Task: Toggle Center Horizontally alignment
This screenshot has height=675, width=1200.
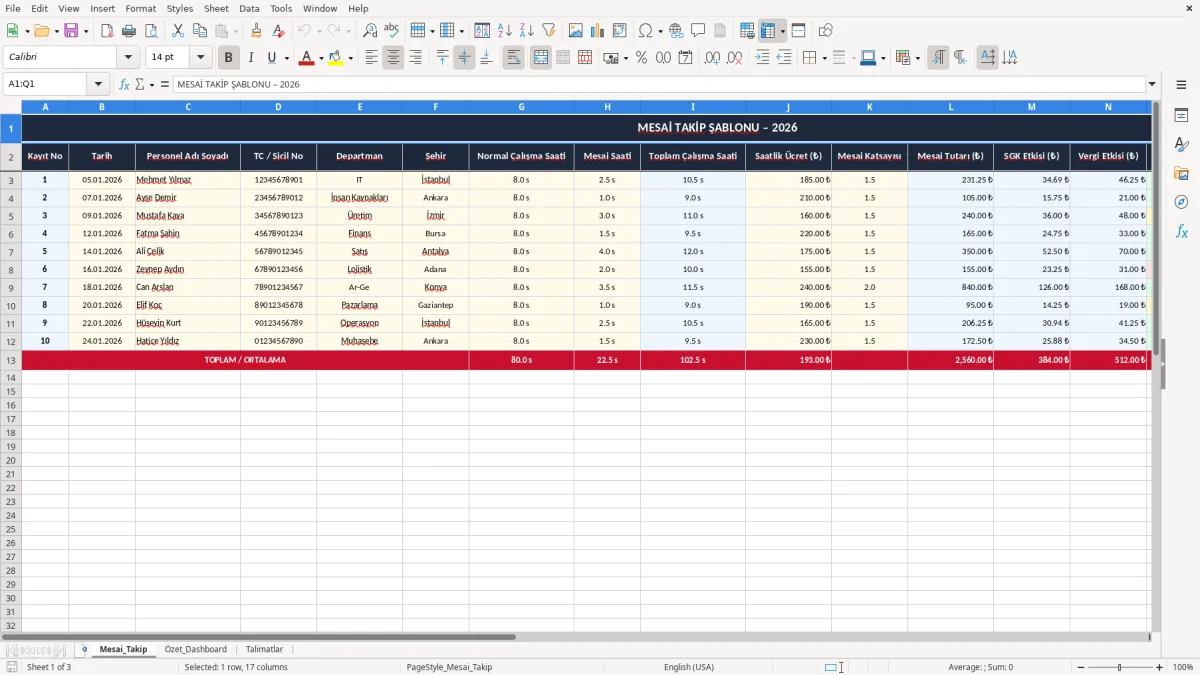Action: (393, 58)
